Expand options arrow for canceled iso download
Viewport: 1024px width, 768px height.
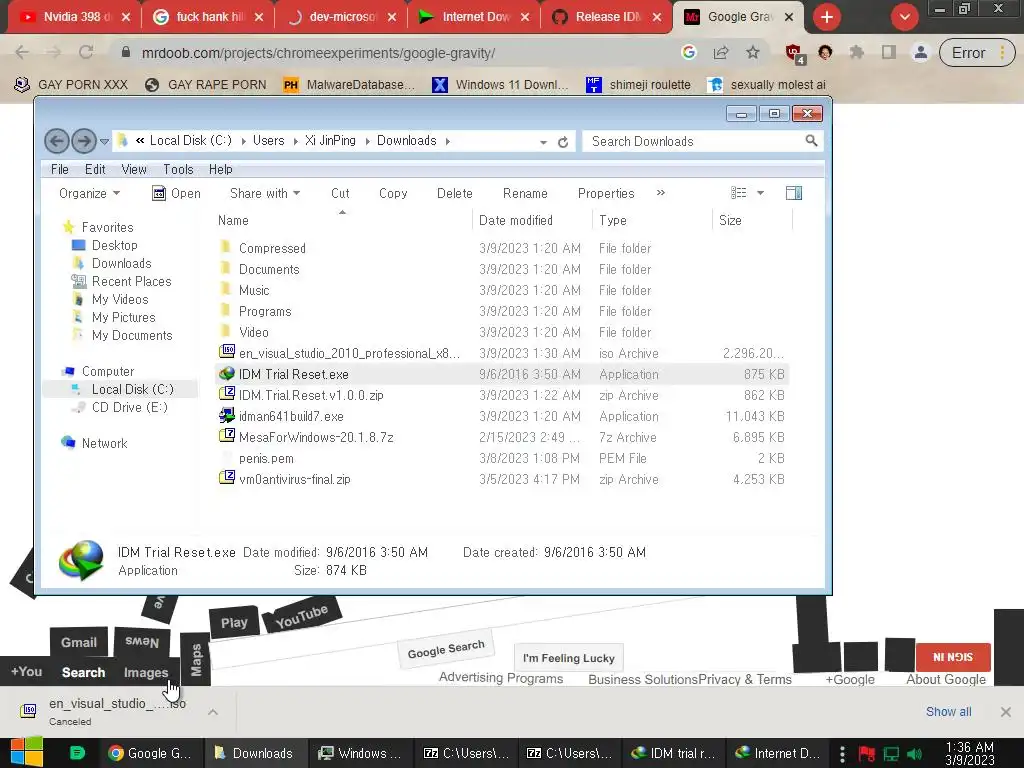[x=213, y=712]
